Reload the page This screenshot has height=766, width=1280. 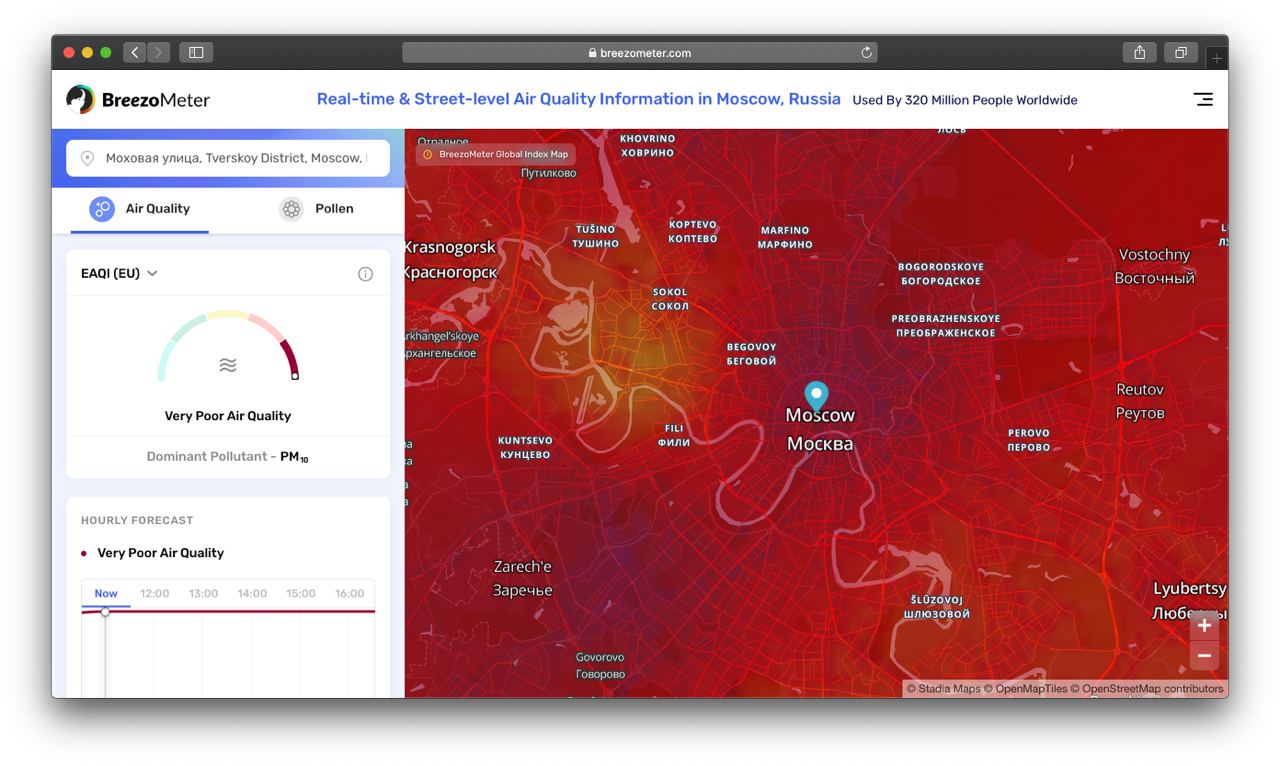point(866,52)
